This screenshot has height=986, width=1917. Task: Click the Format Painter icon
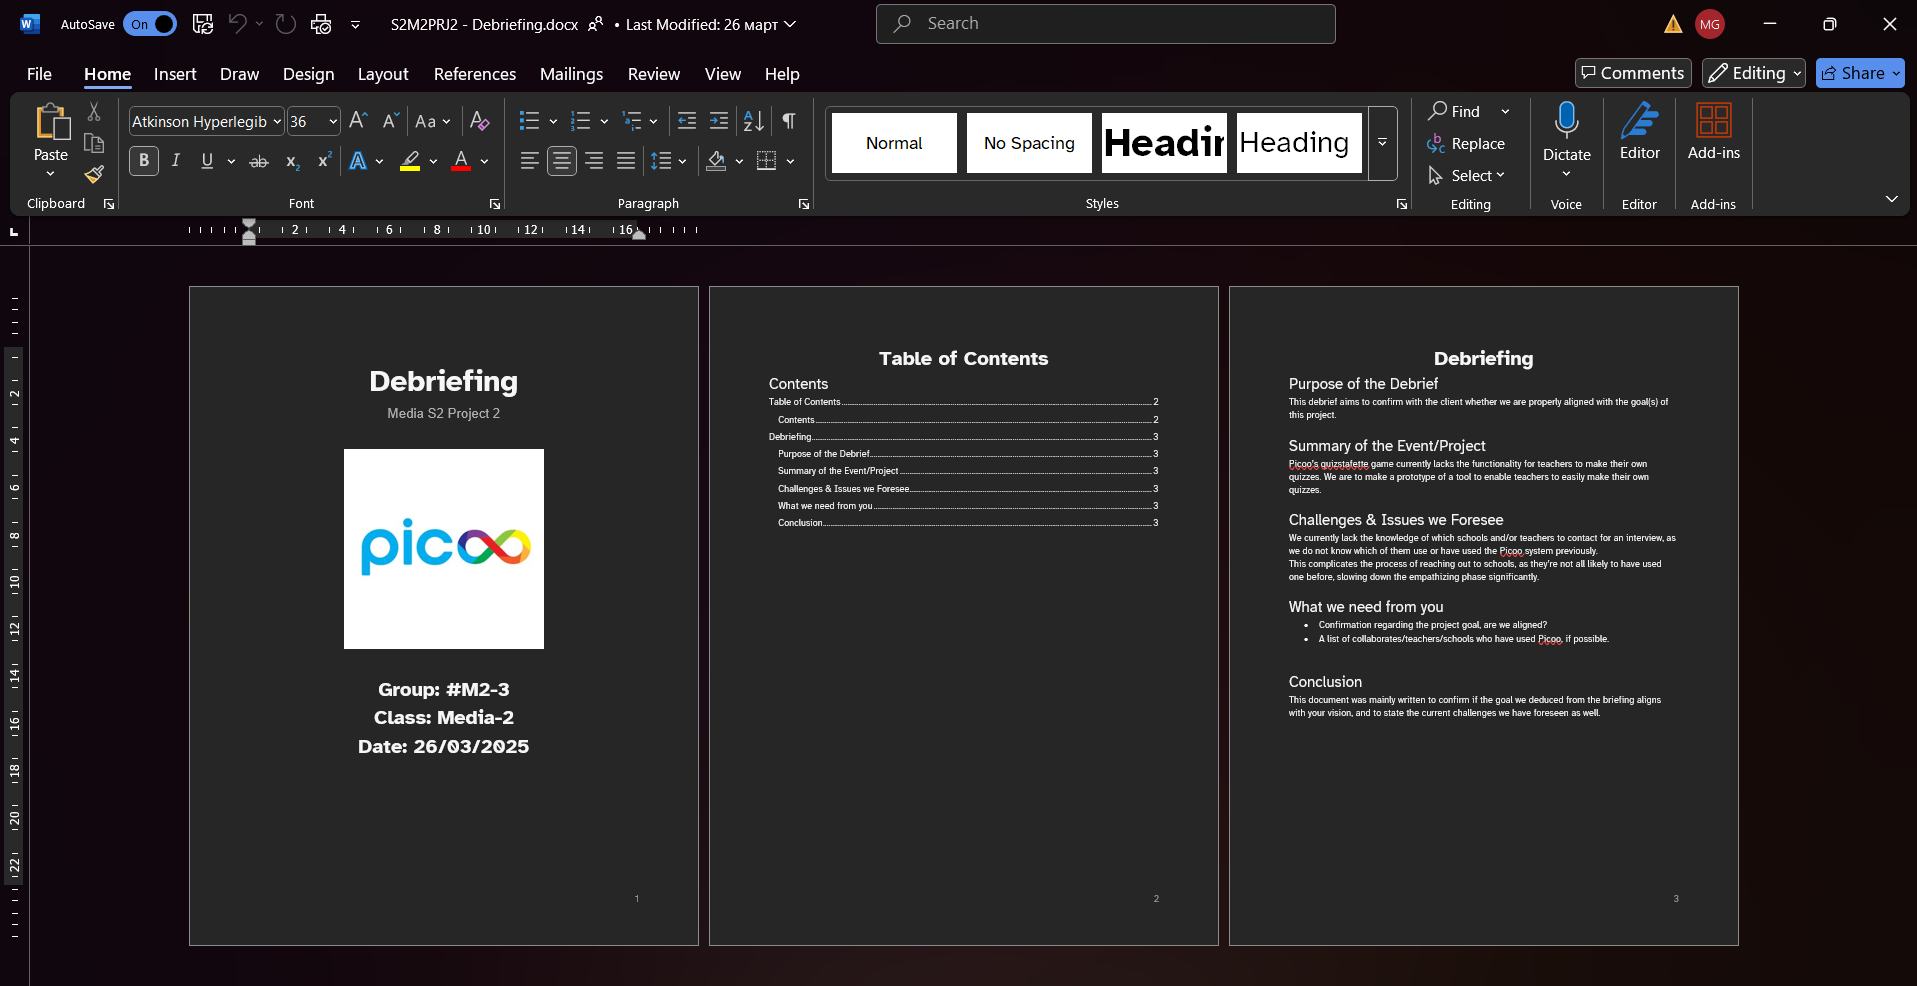coord(94,175)
